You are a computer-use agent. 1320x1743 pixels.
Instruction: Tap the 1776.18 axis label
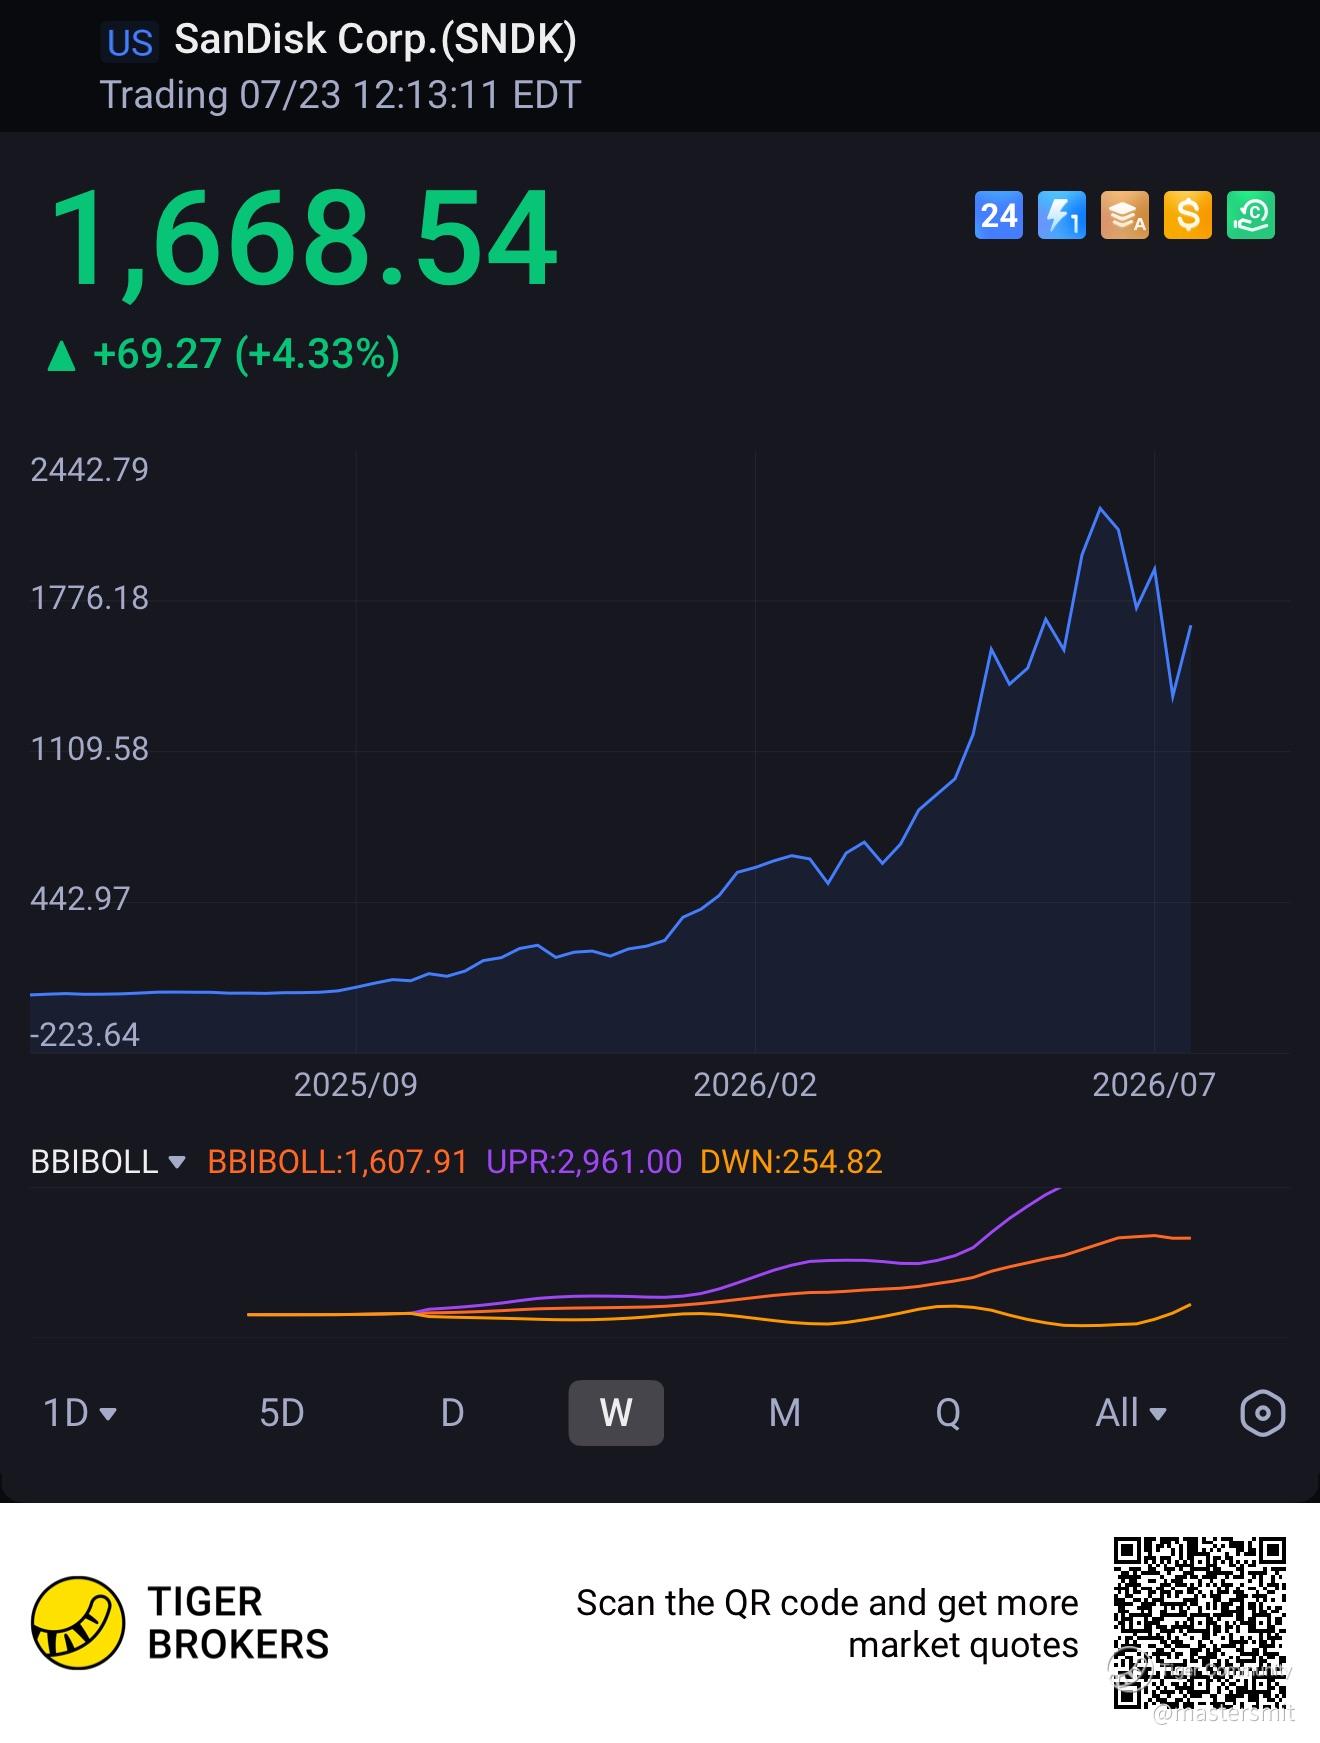point(89,598)
